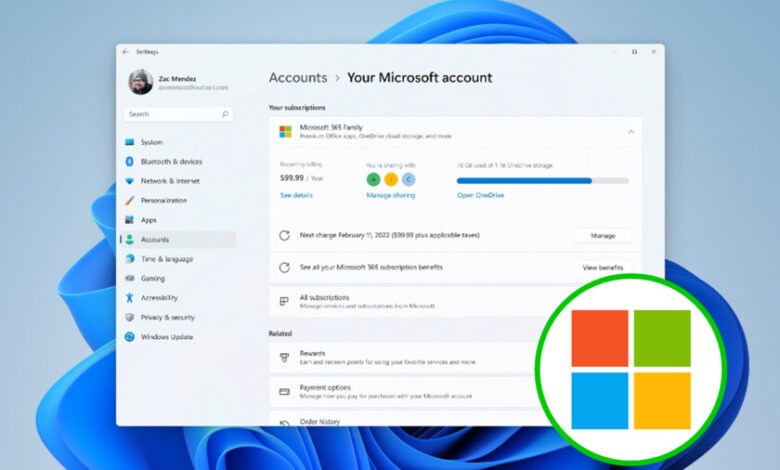780x470 pixels.
Task: Open the Rewards row
Action: 455,358
